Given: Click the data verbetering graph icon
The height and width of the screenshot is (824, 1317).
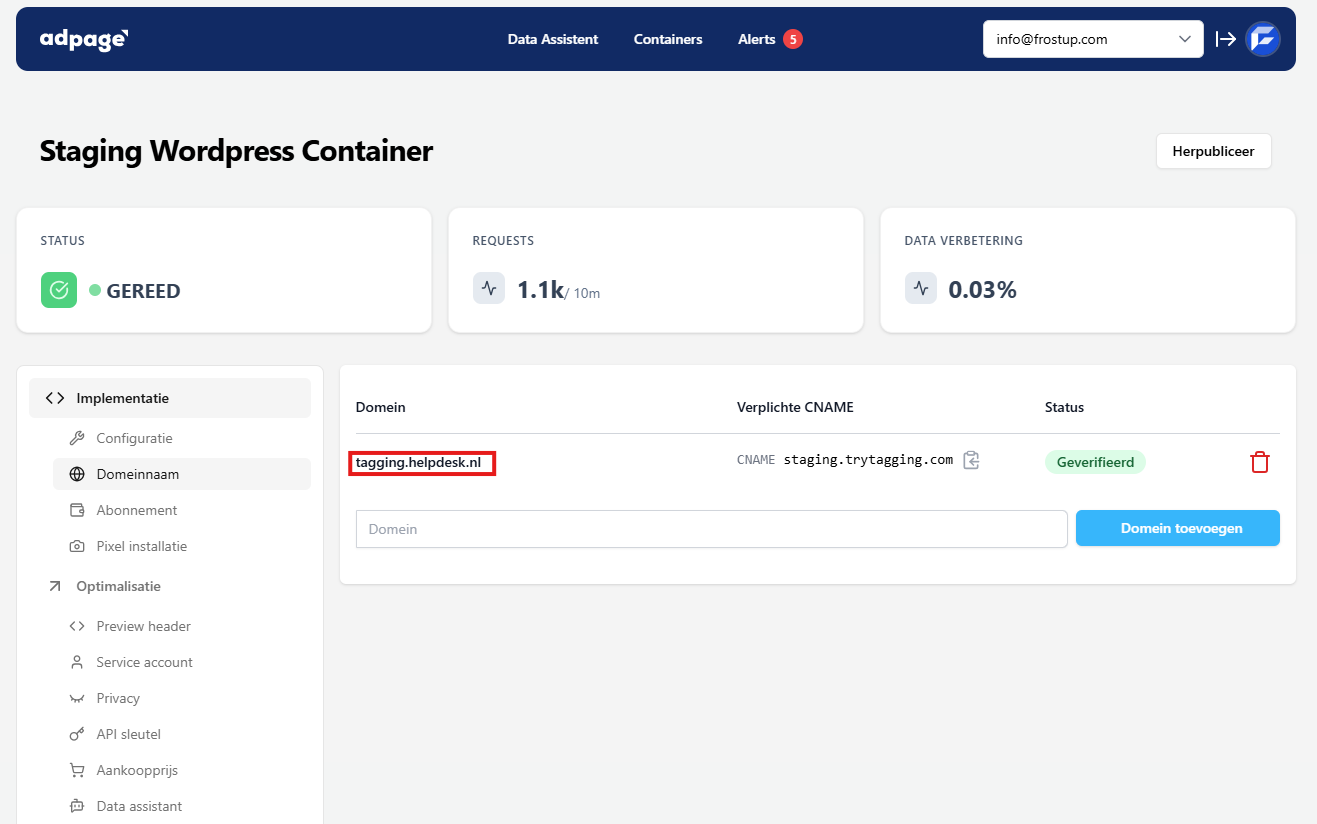Looking at the screenshot, I should 921,288.
